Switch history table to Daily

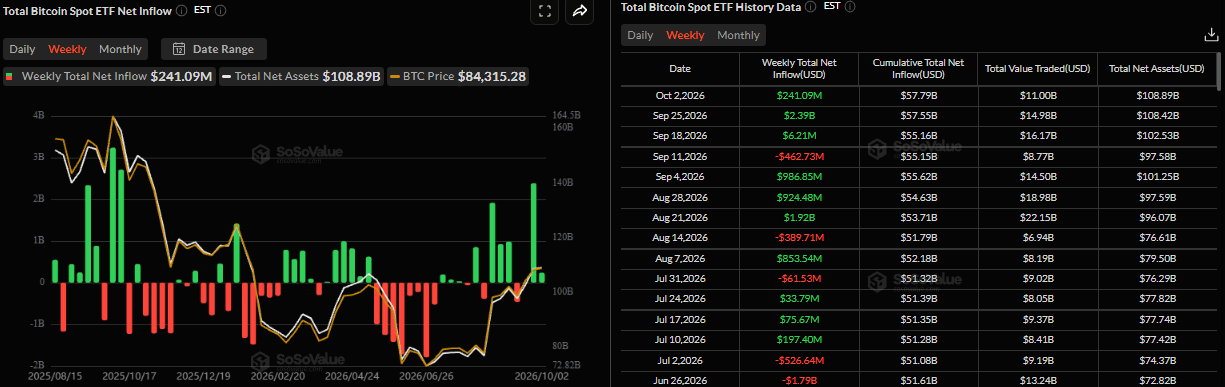point(640,35)
